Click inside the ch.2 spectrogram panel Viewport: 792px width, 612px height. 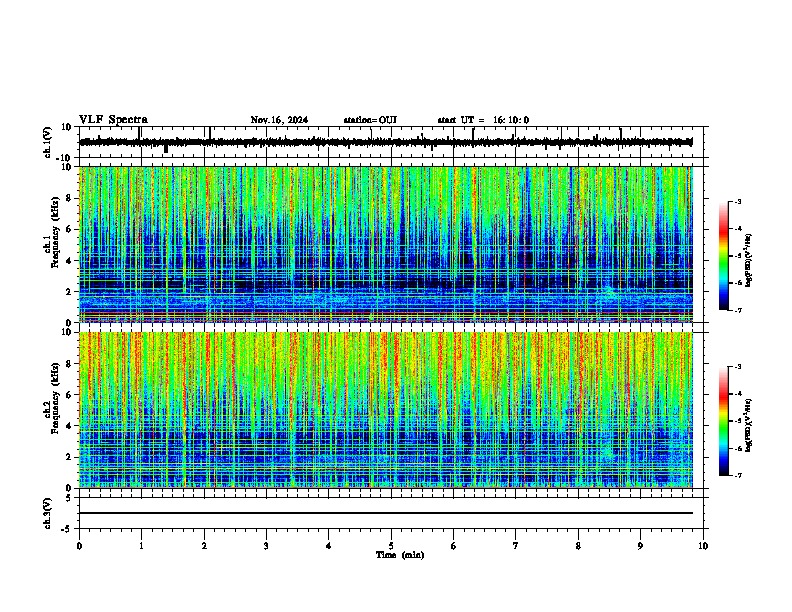pyautogui.click(x=386, y=410)
